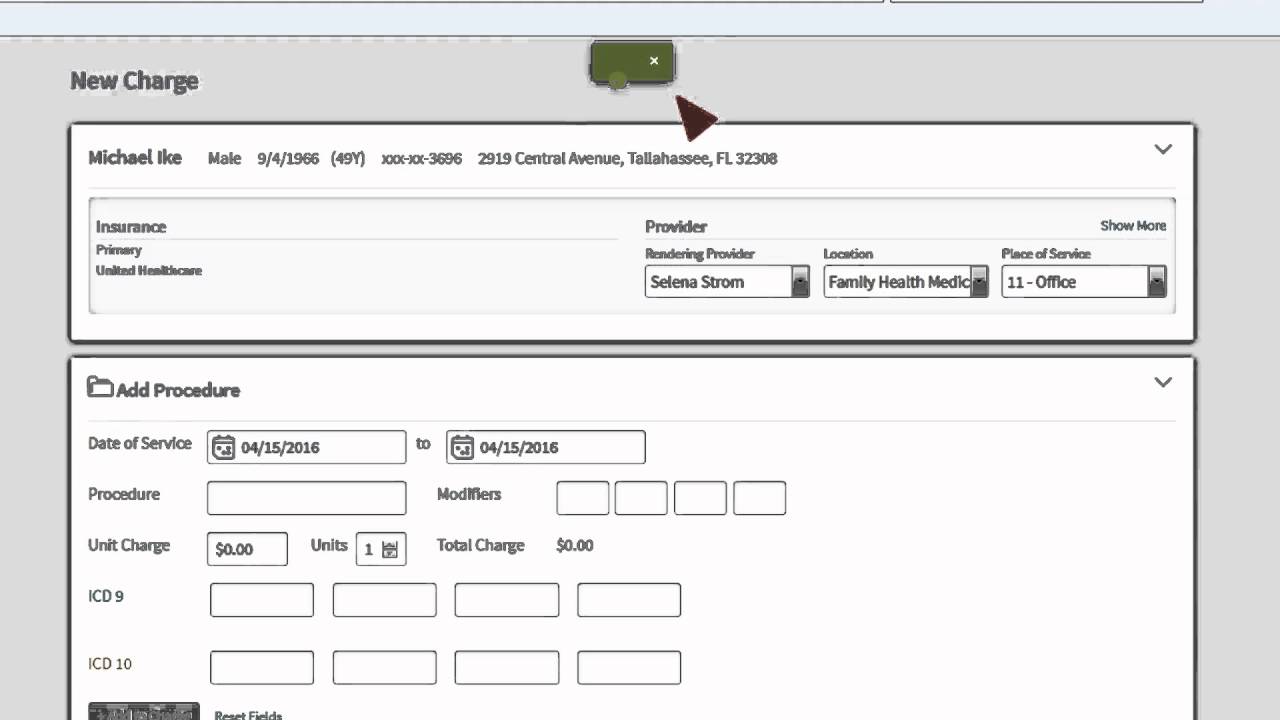Focus the first ICD 9 field
1280x720 pixels.
[x=262, y=600]
